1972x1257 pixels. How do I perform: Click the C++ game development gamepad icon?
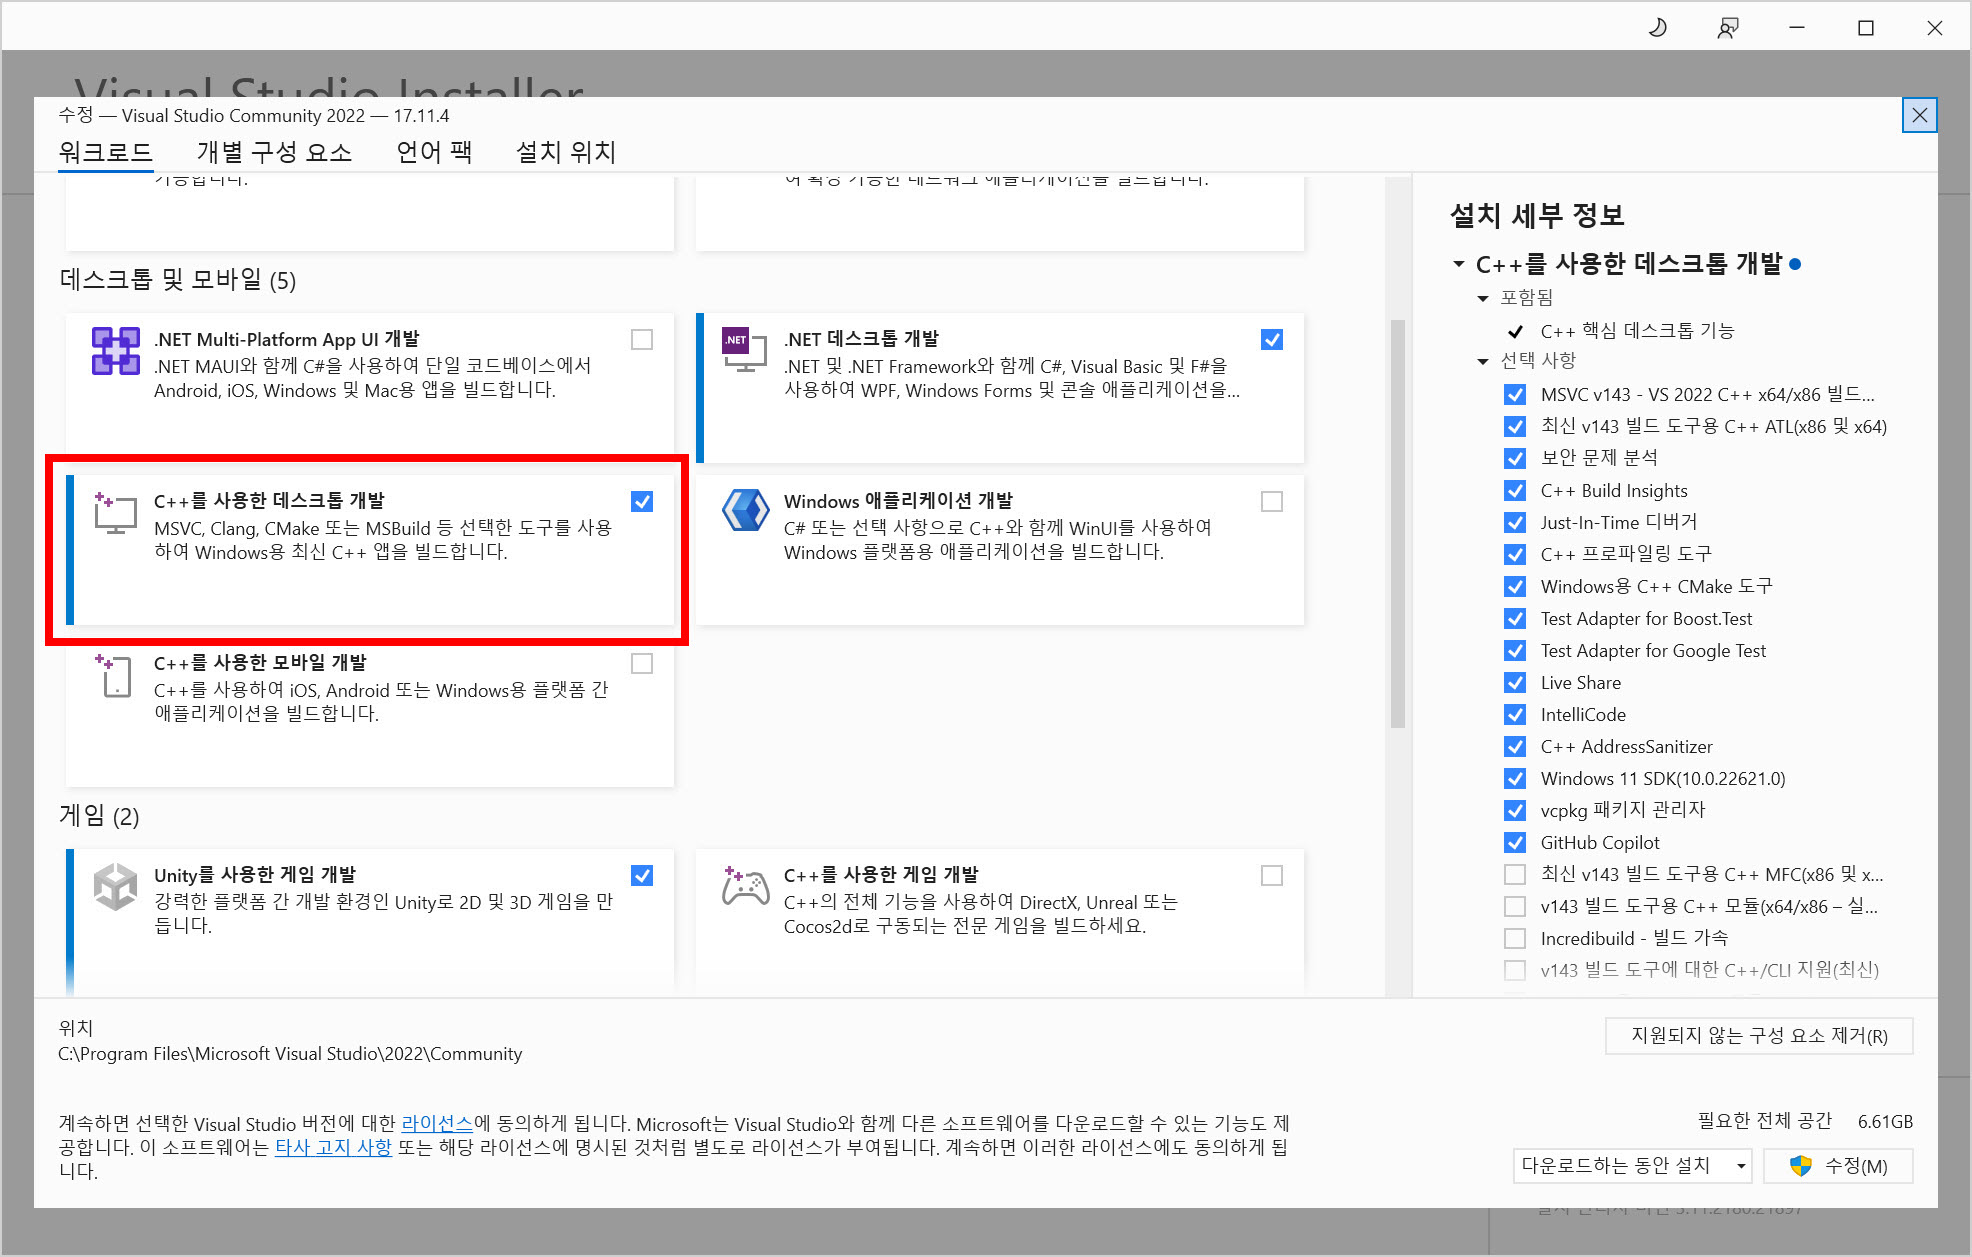745,887
